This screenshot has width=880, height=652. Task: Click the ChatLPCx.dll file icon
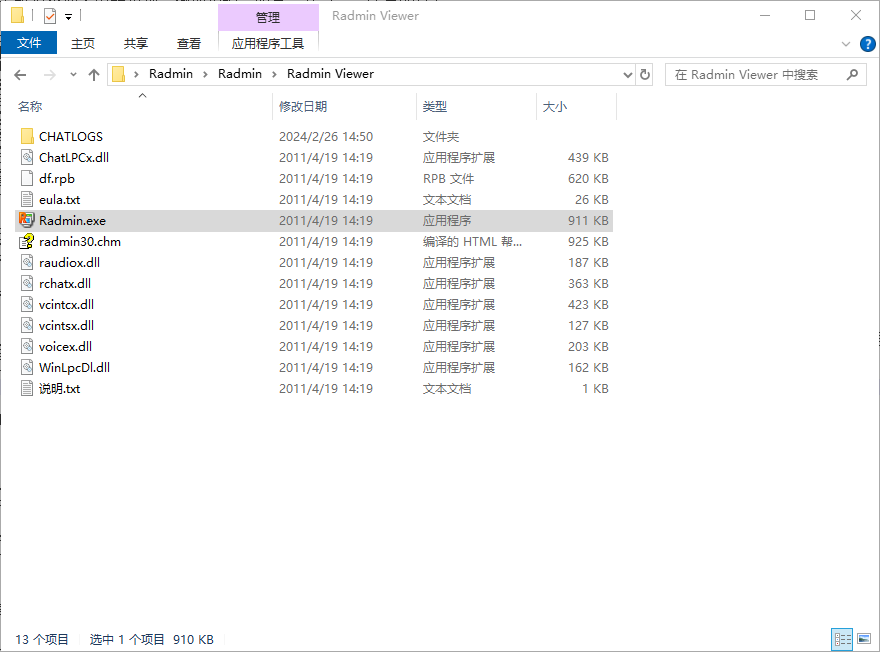click(26, 158)
